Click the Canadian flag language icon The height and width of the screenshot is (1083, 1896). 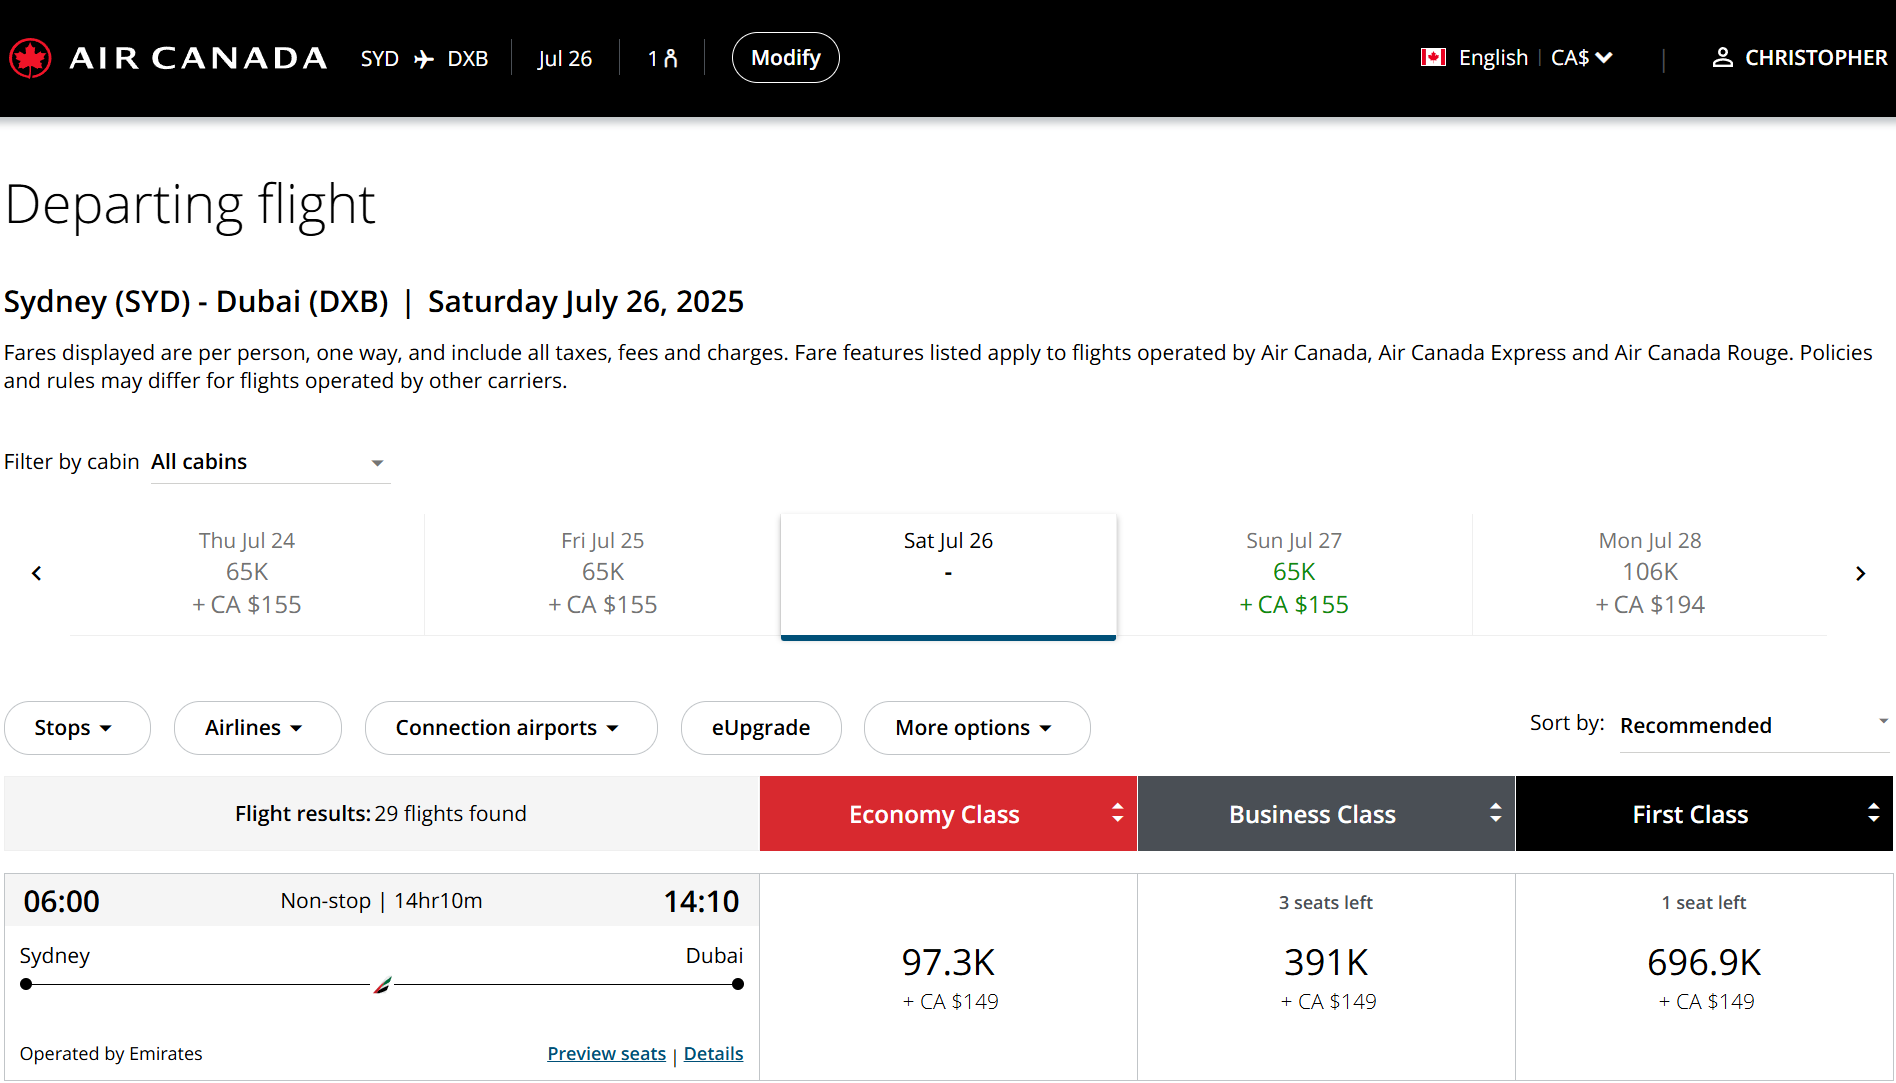(x=1433, y=58)
